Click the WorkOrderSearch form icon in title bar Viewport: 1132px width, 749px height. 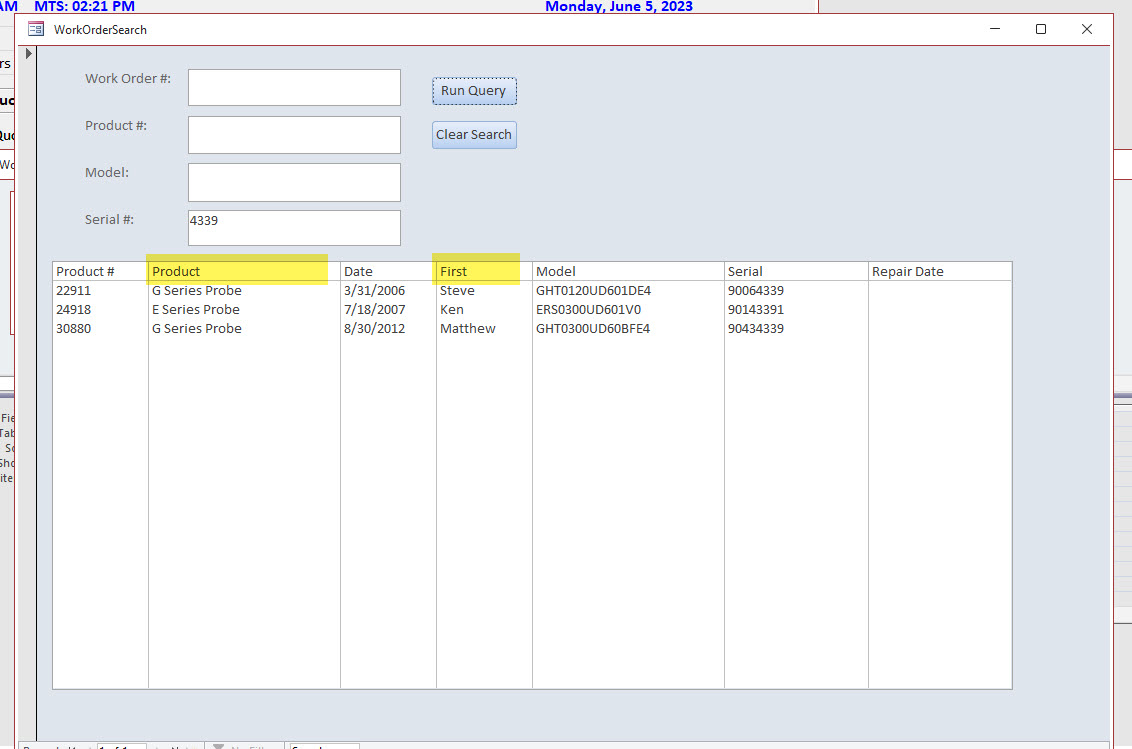pos(35,29)
